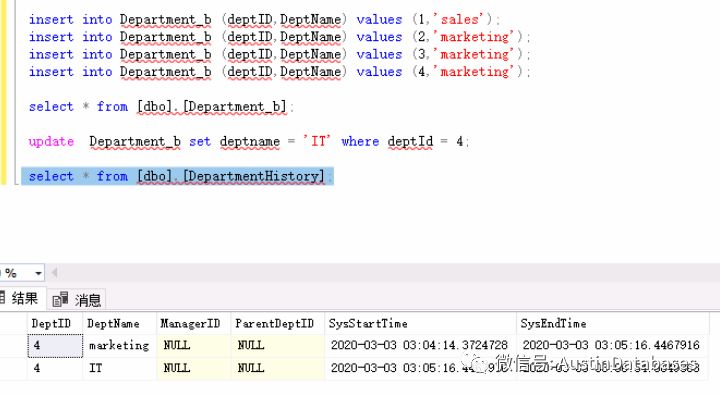The image size is (720, 395).
Task: Select the 'IT' DeptName cell
Action: click(119, 368)
